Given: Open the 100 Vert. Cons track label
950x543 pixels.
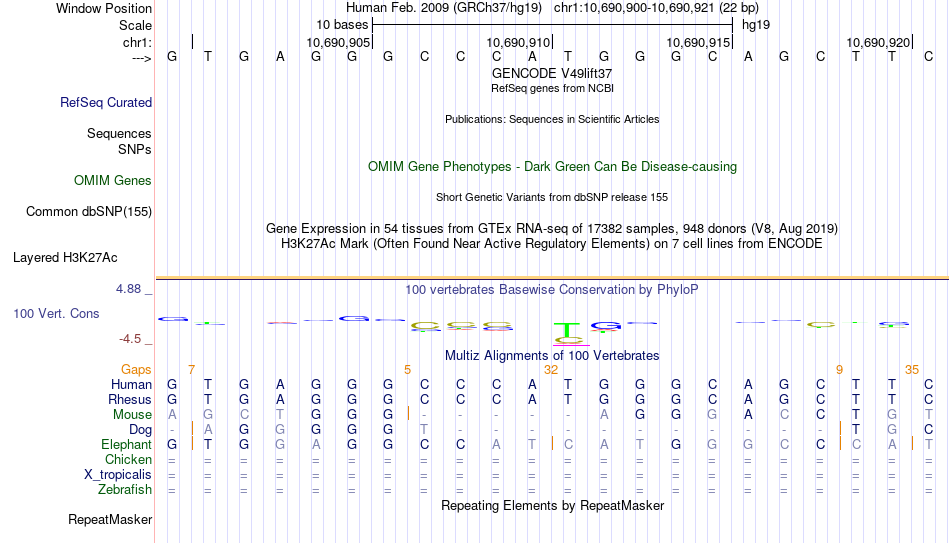Looking at the screenshot, I should coord(56,313).
